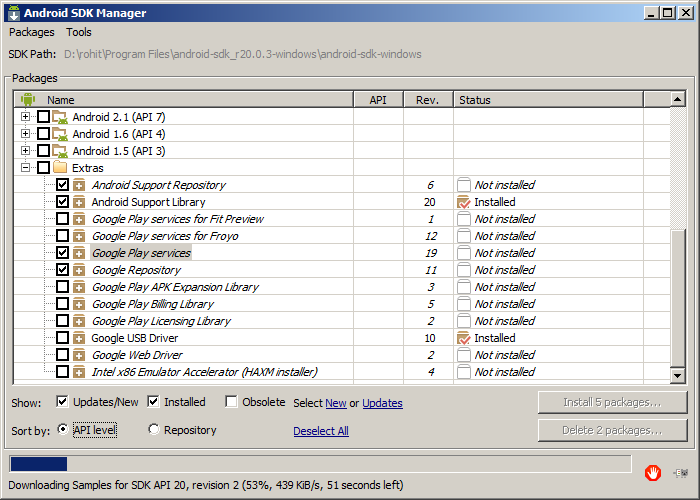Image resolution: width=700 pixels, height=500 pixels.
Task: Click package icon next to Google Play Billing Library
Action: coord(79,304)
